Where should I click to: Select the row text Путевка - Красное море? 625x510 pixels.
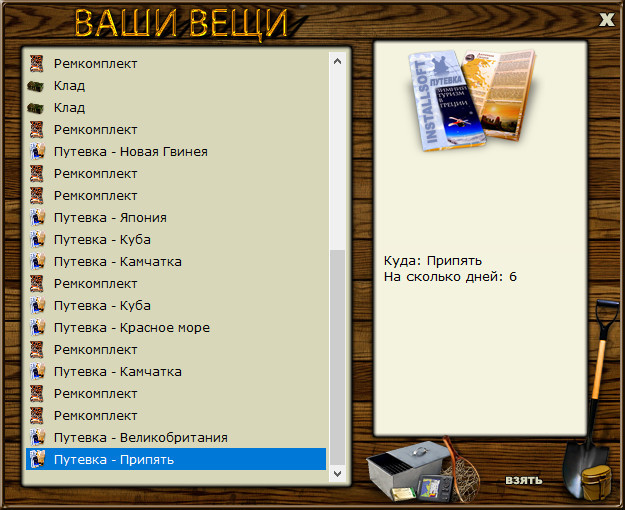coord(132,328)
